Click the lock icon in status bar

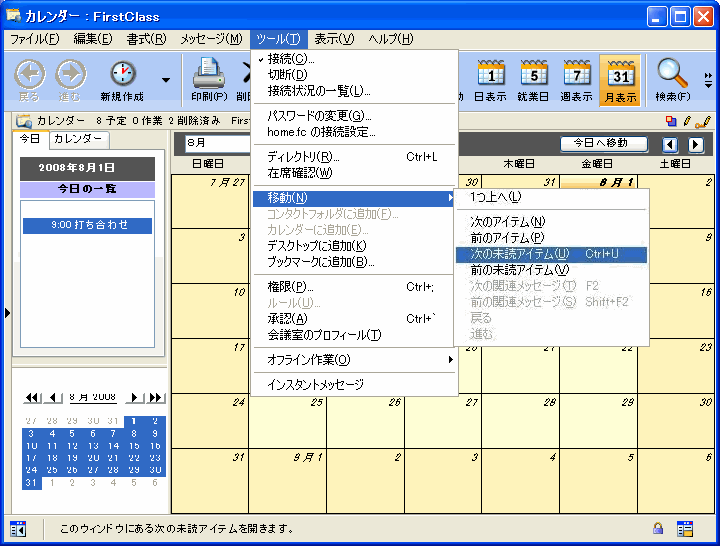click(x=658, y=529)
